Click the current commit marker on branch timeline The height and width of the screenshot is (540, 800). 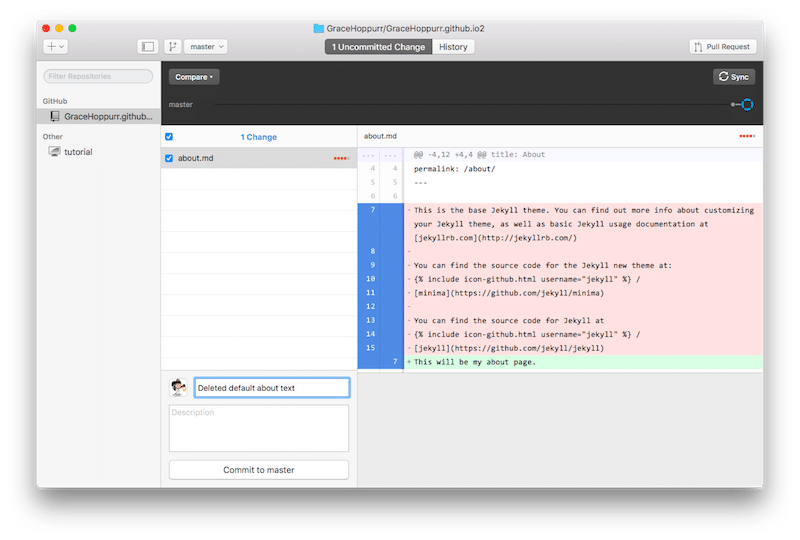[746, 104]
